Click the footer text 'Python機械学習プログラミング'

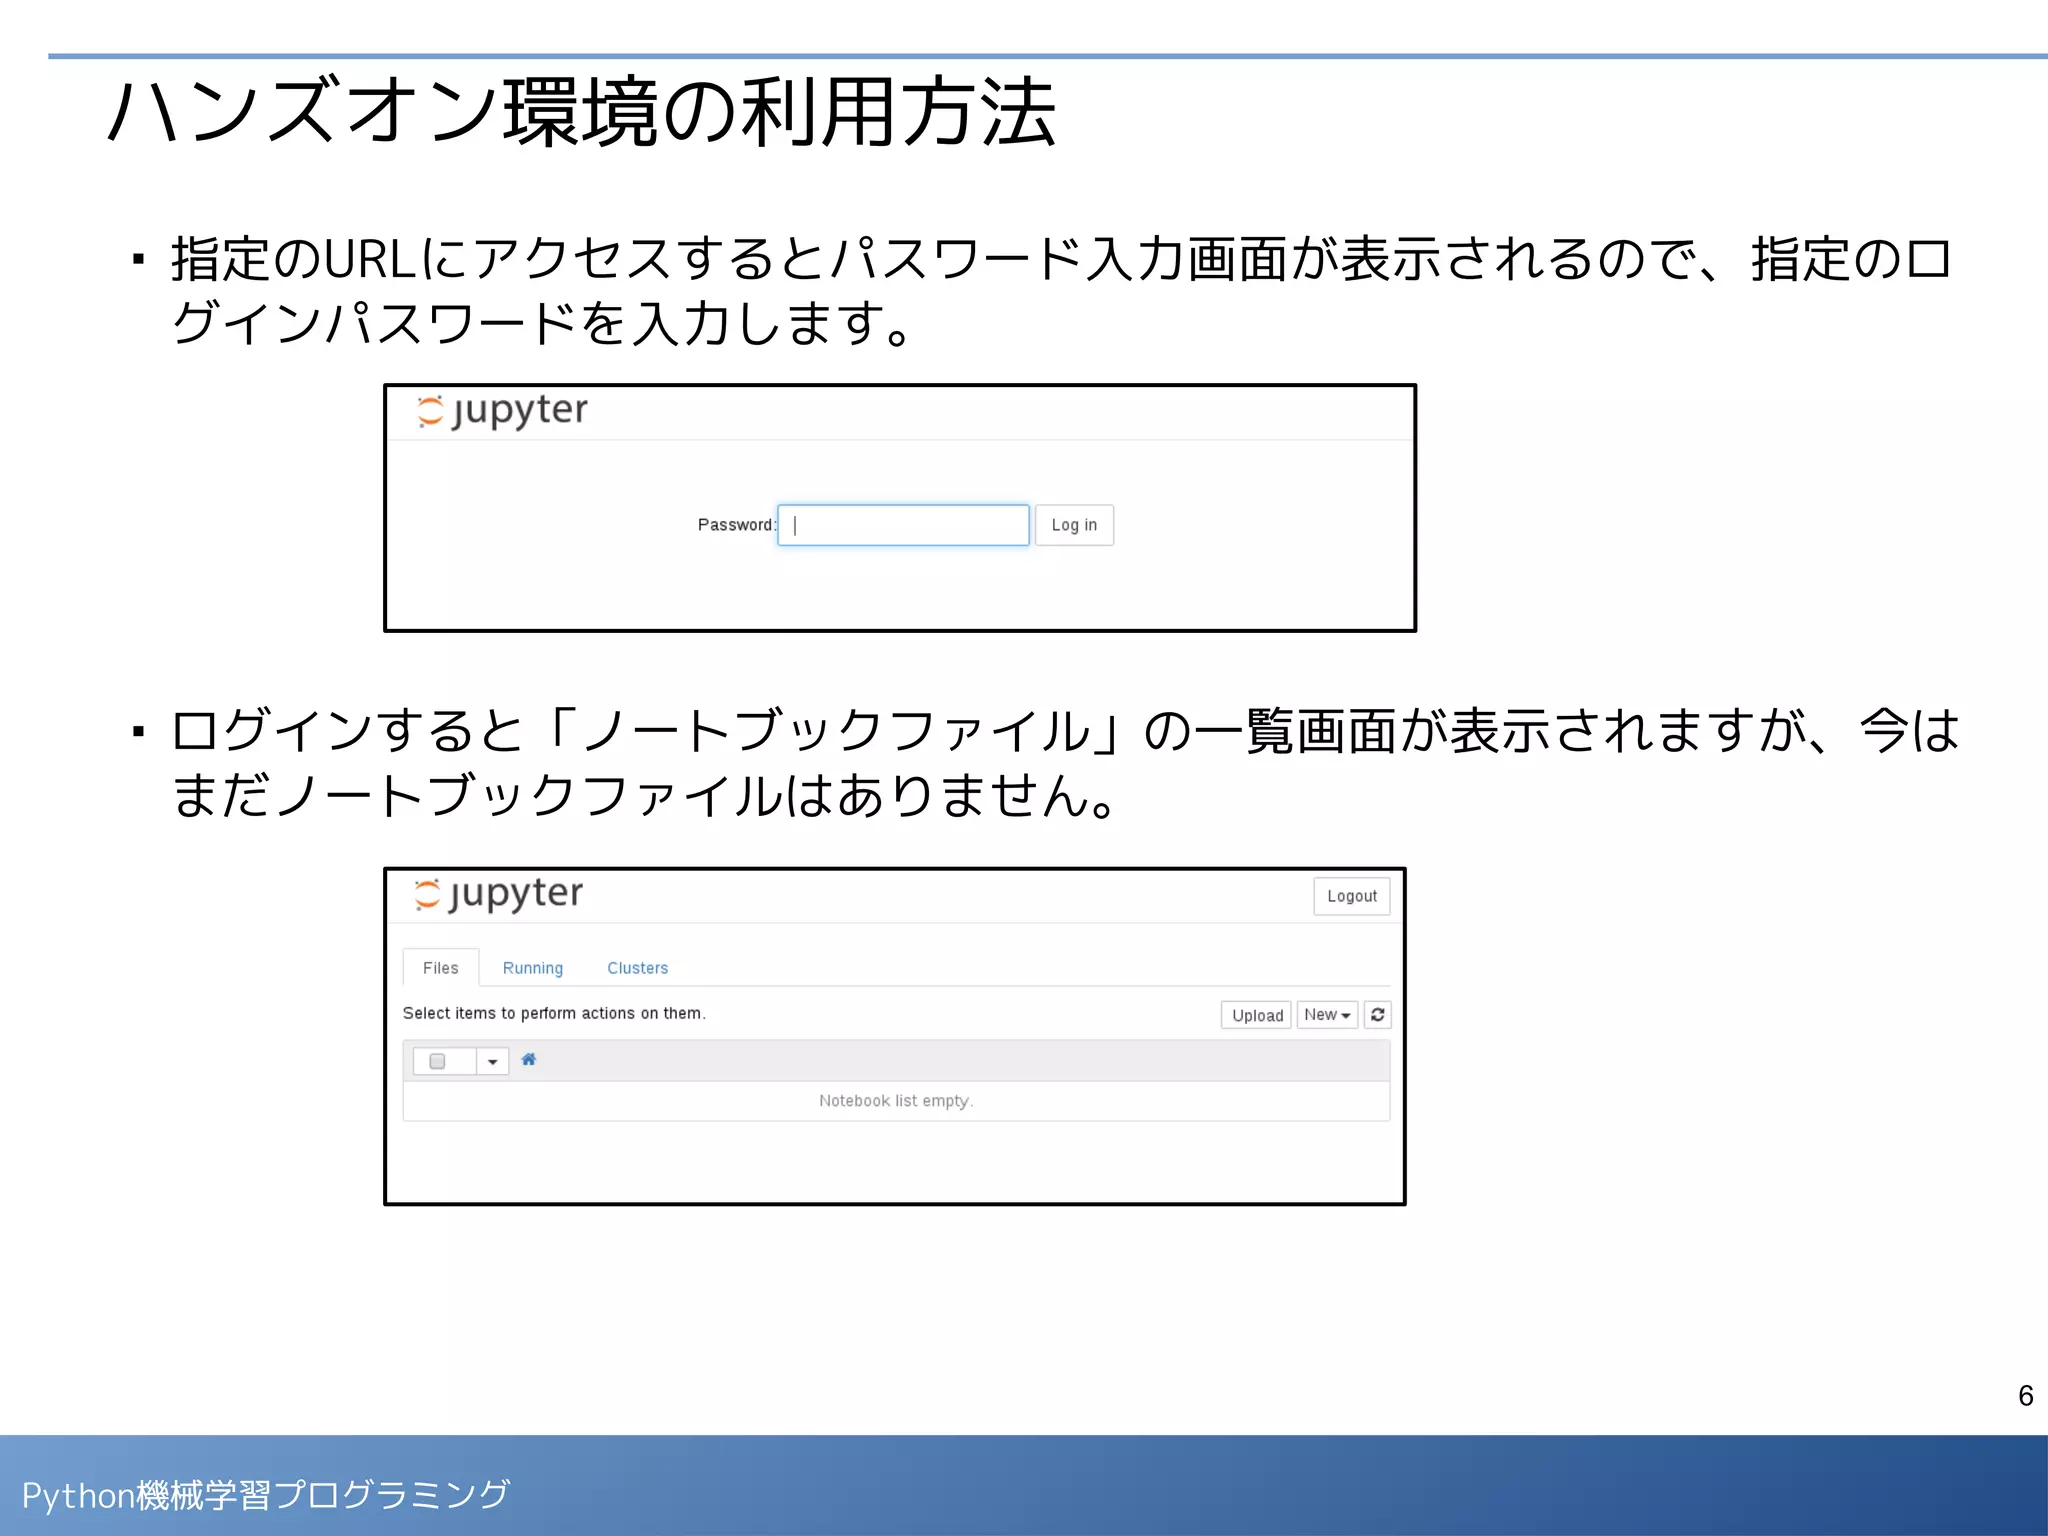coord(266,1495)
